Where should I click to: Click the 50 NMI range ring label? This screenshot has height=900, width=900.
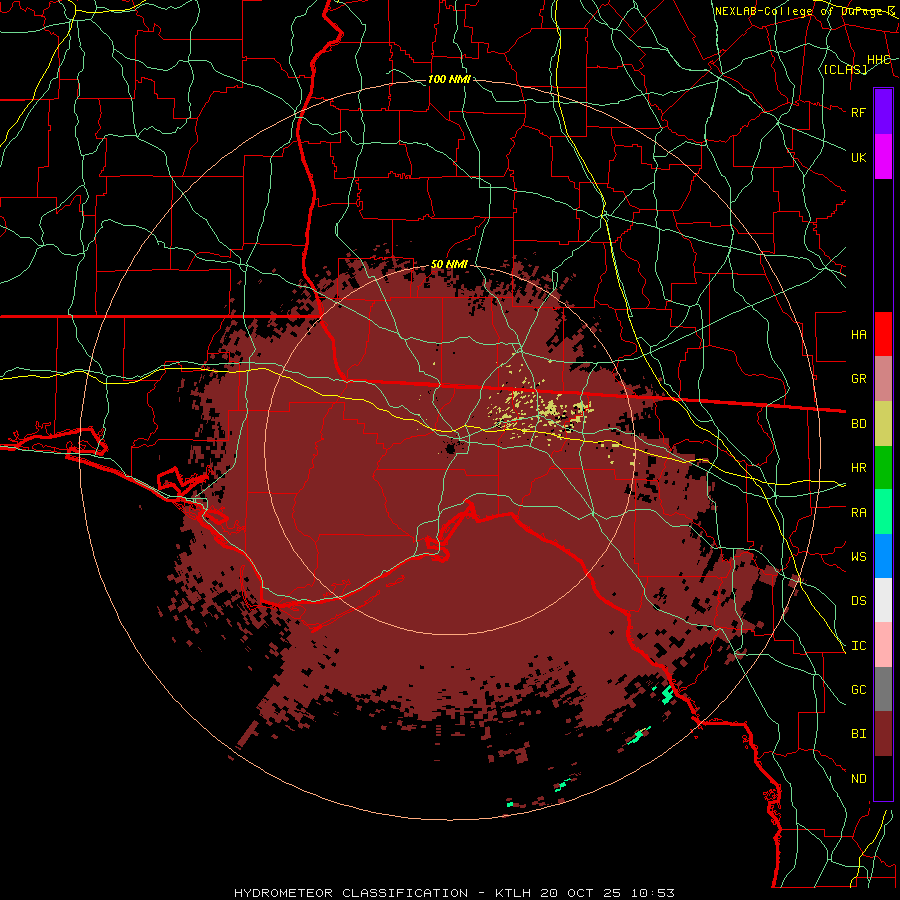[x=449, y=264]
